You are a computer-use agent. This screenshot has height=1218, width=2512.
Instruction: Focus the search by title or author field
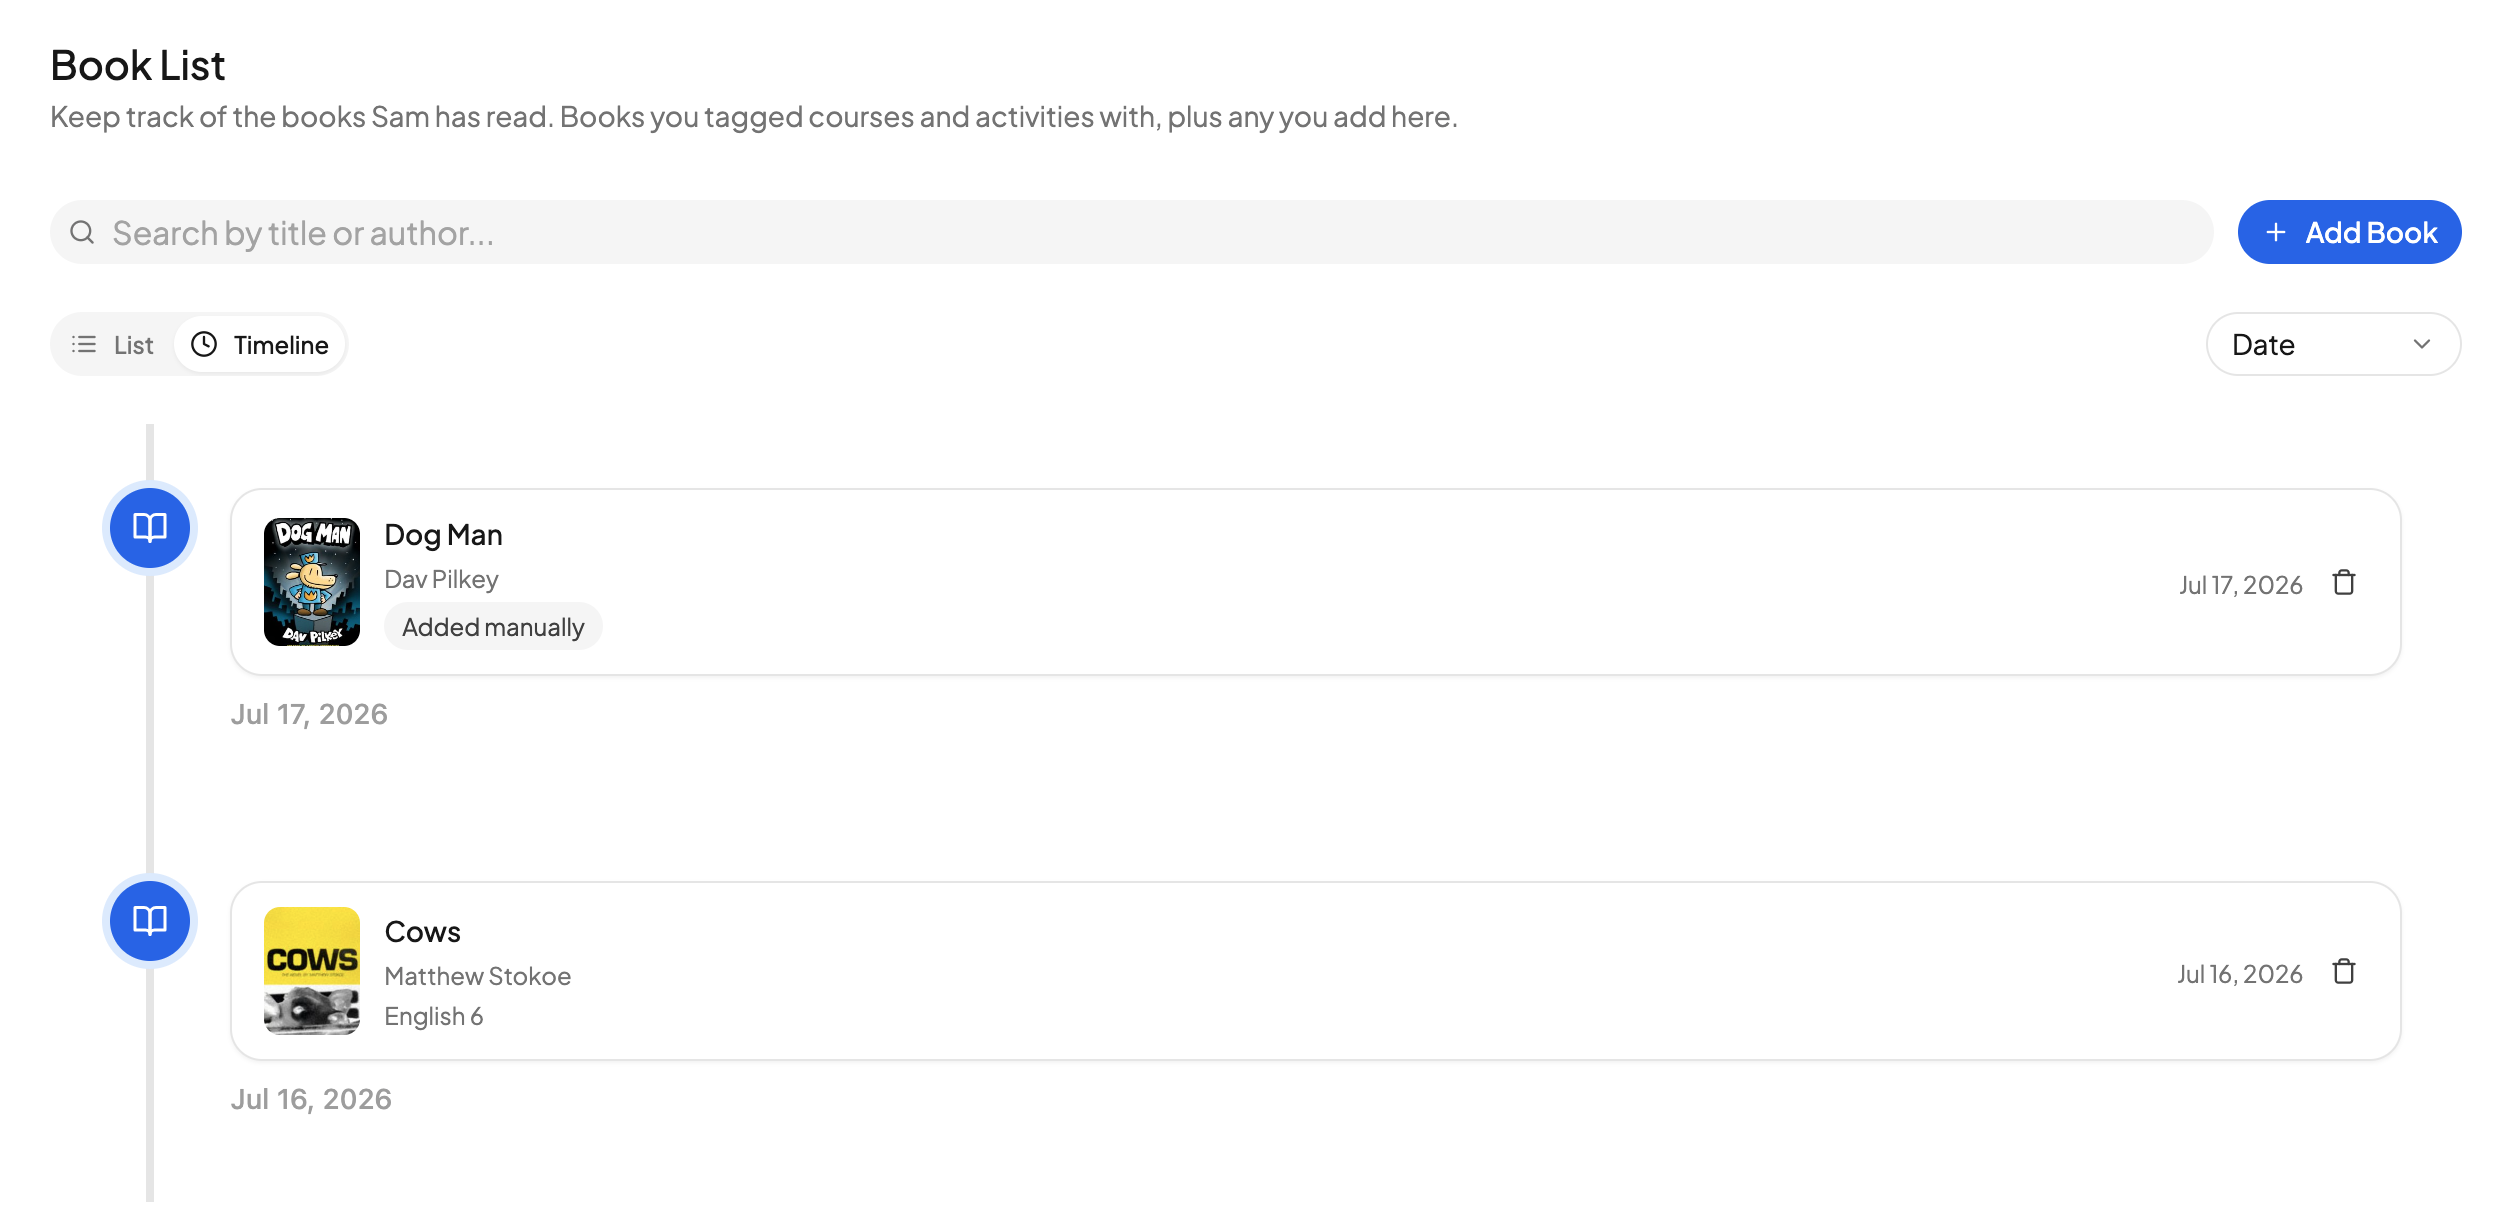(x=1131, y=232)
